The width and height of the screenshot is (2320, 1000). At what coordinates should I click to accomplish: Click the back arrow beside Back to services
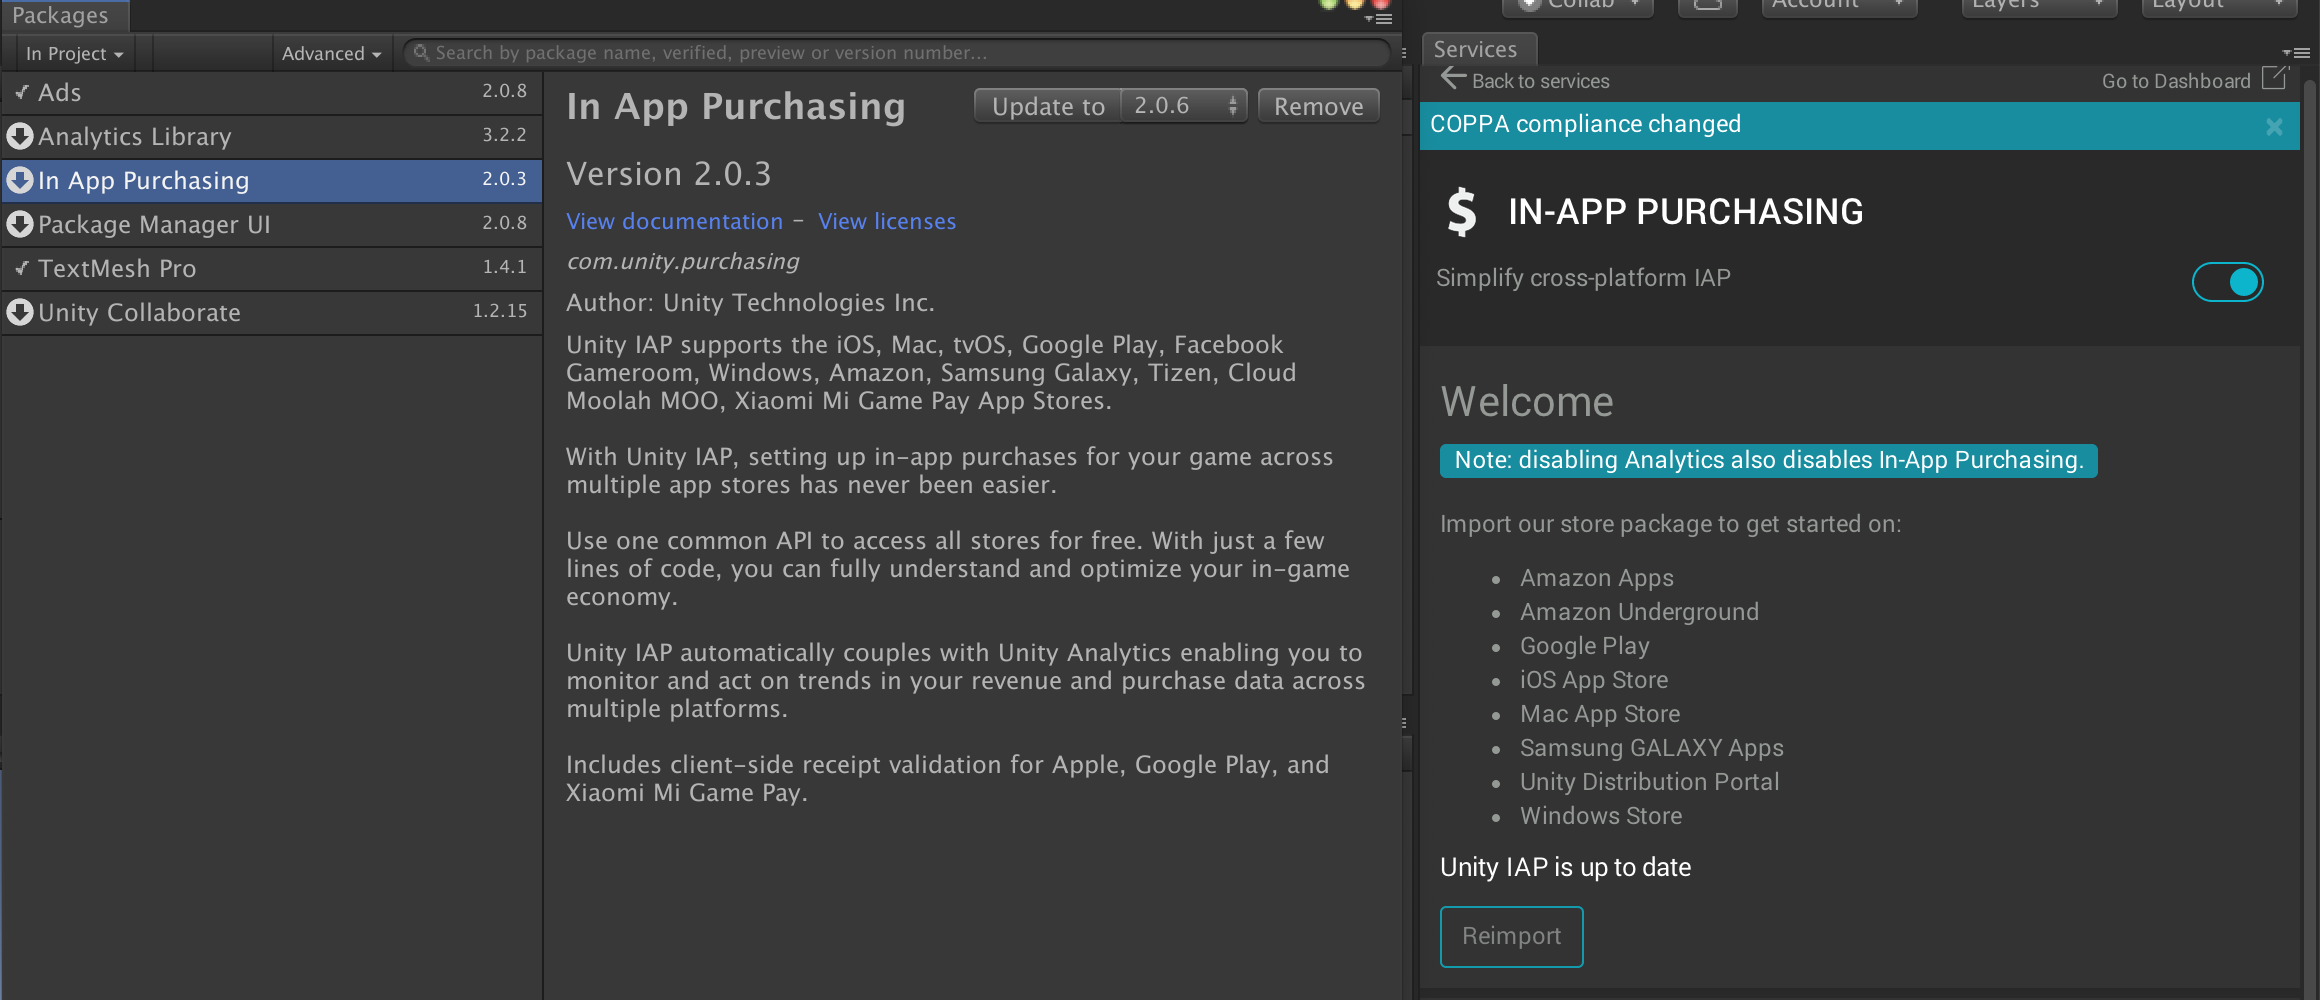point(1453,78)
